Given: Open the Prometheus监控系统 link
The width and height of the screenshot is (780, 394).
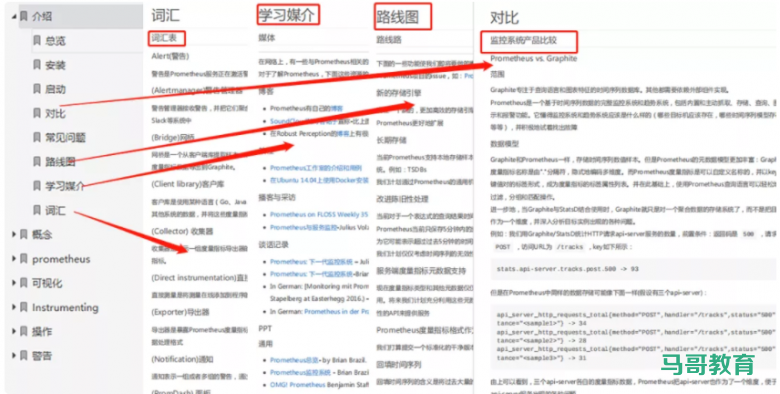Looking at the screenshot, I should pyautogui.click(x=300, y=372).
